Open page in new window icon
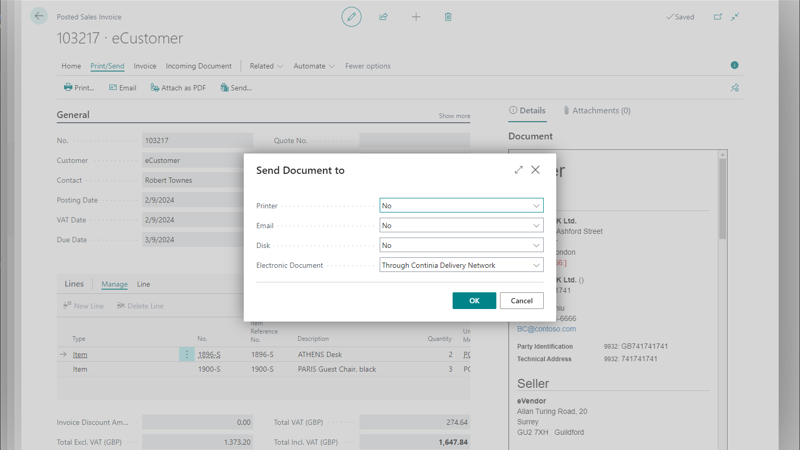The height and width of the screenshot is (450, 800). pos(717,17)
